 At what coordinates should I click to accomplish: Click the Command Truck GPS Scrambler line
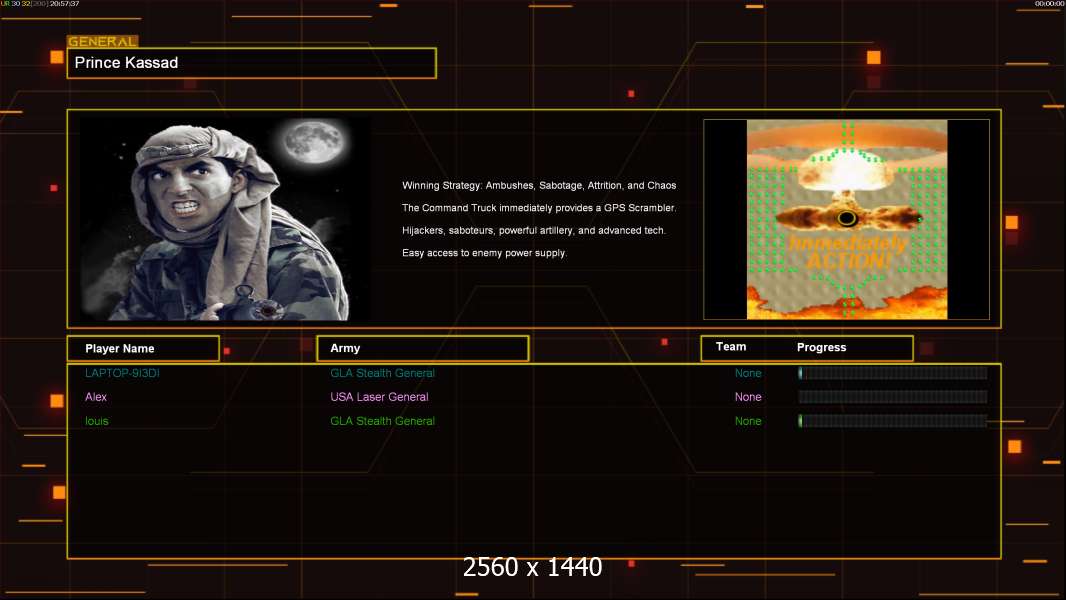pyautogui.click(x=539, y=208)
